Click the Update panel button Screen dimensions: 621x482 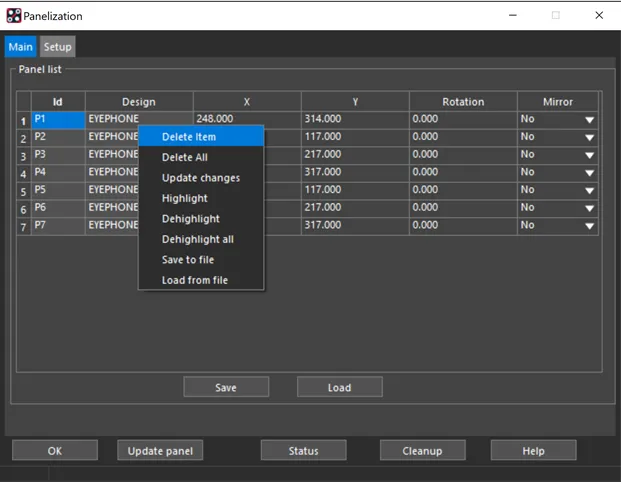point(160,450)
